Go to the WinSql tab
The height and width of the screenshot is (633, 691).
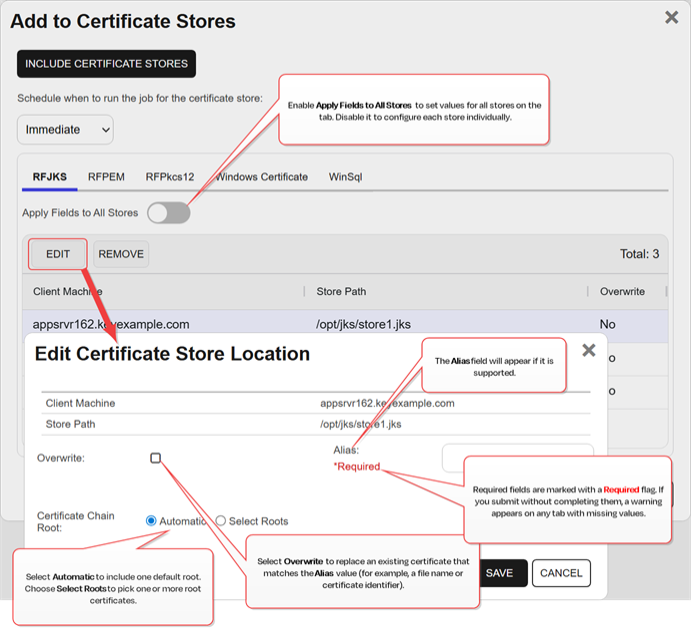tap(346, 177)
